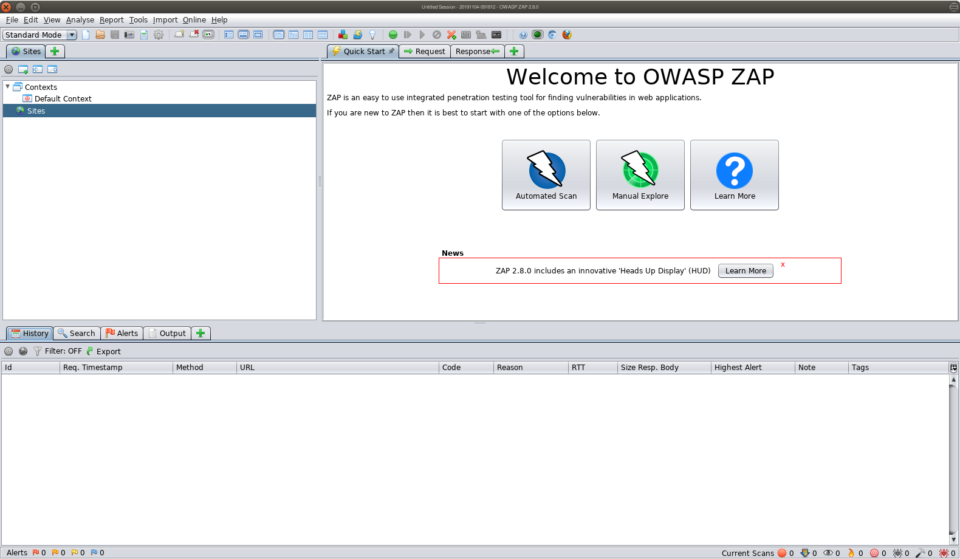Click the Expand Sites tabs layout icon
Screen dimensions: 960x559
228,35
